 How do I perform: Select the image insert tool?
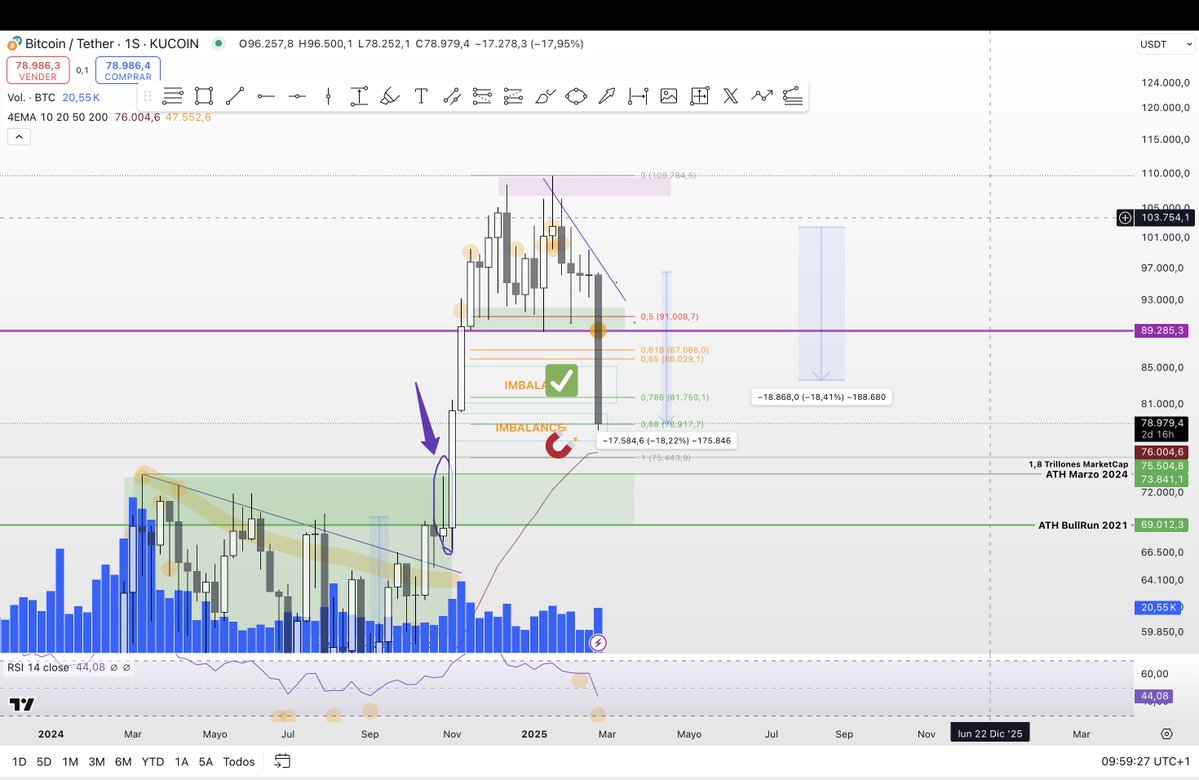pyautogui.click(x=669, y=96)
